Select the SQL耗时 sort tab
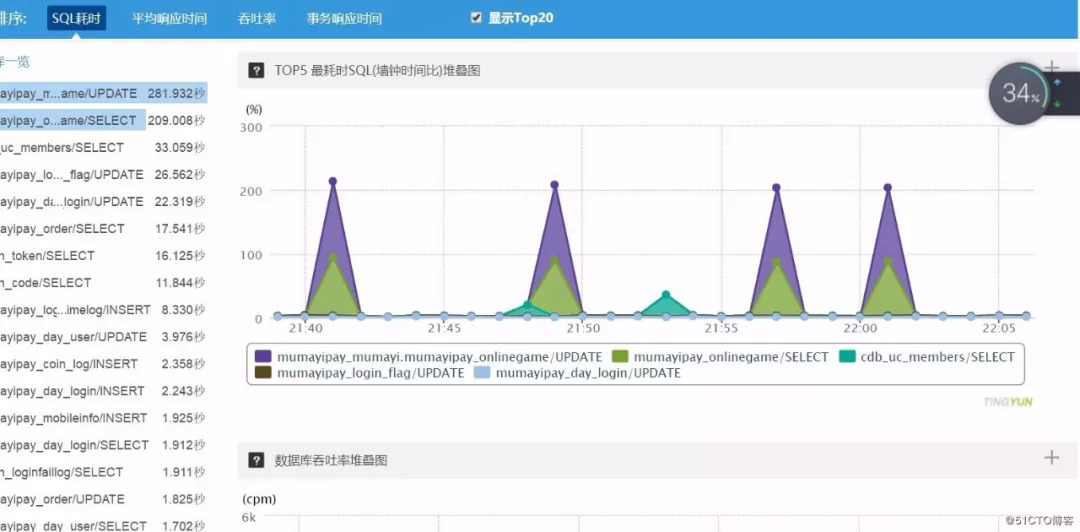 (x=76, y=19)
